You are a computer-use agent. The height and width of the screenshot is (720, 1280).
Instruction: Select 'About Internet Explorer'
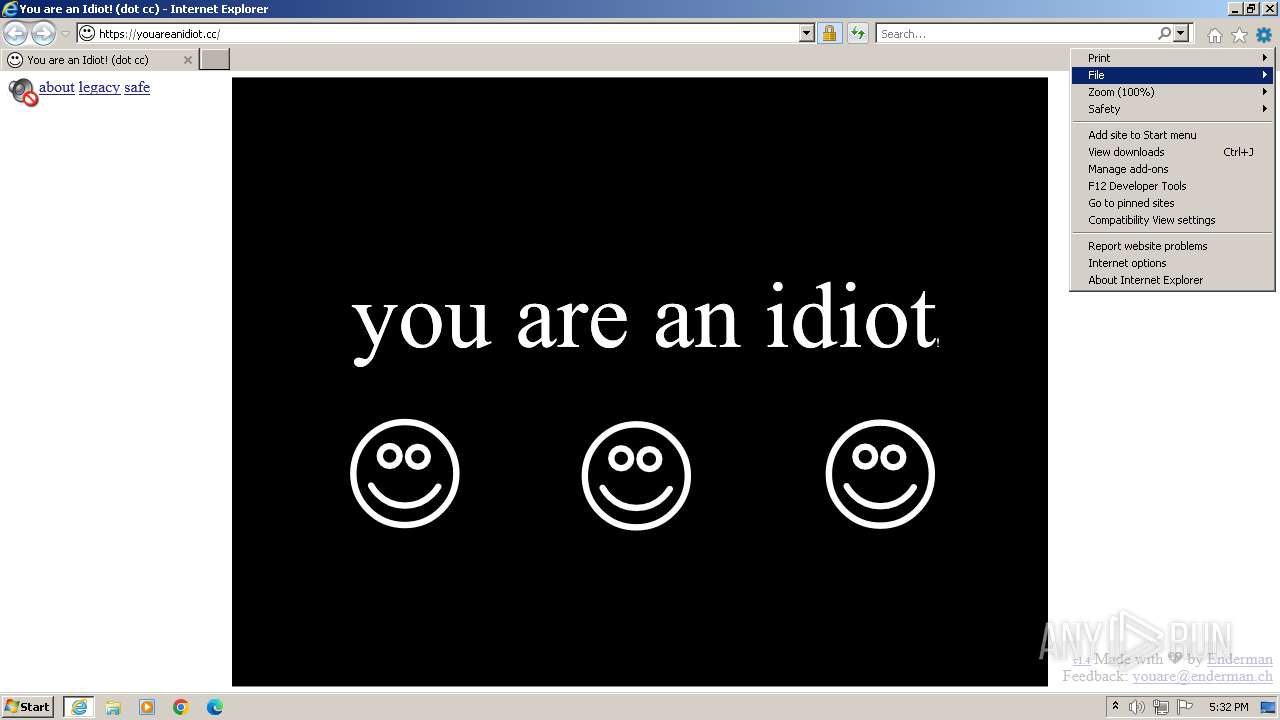tap(1172, 280)
